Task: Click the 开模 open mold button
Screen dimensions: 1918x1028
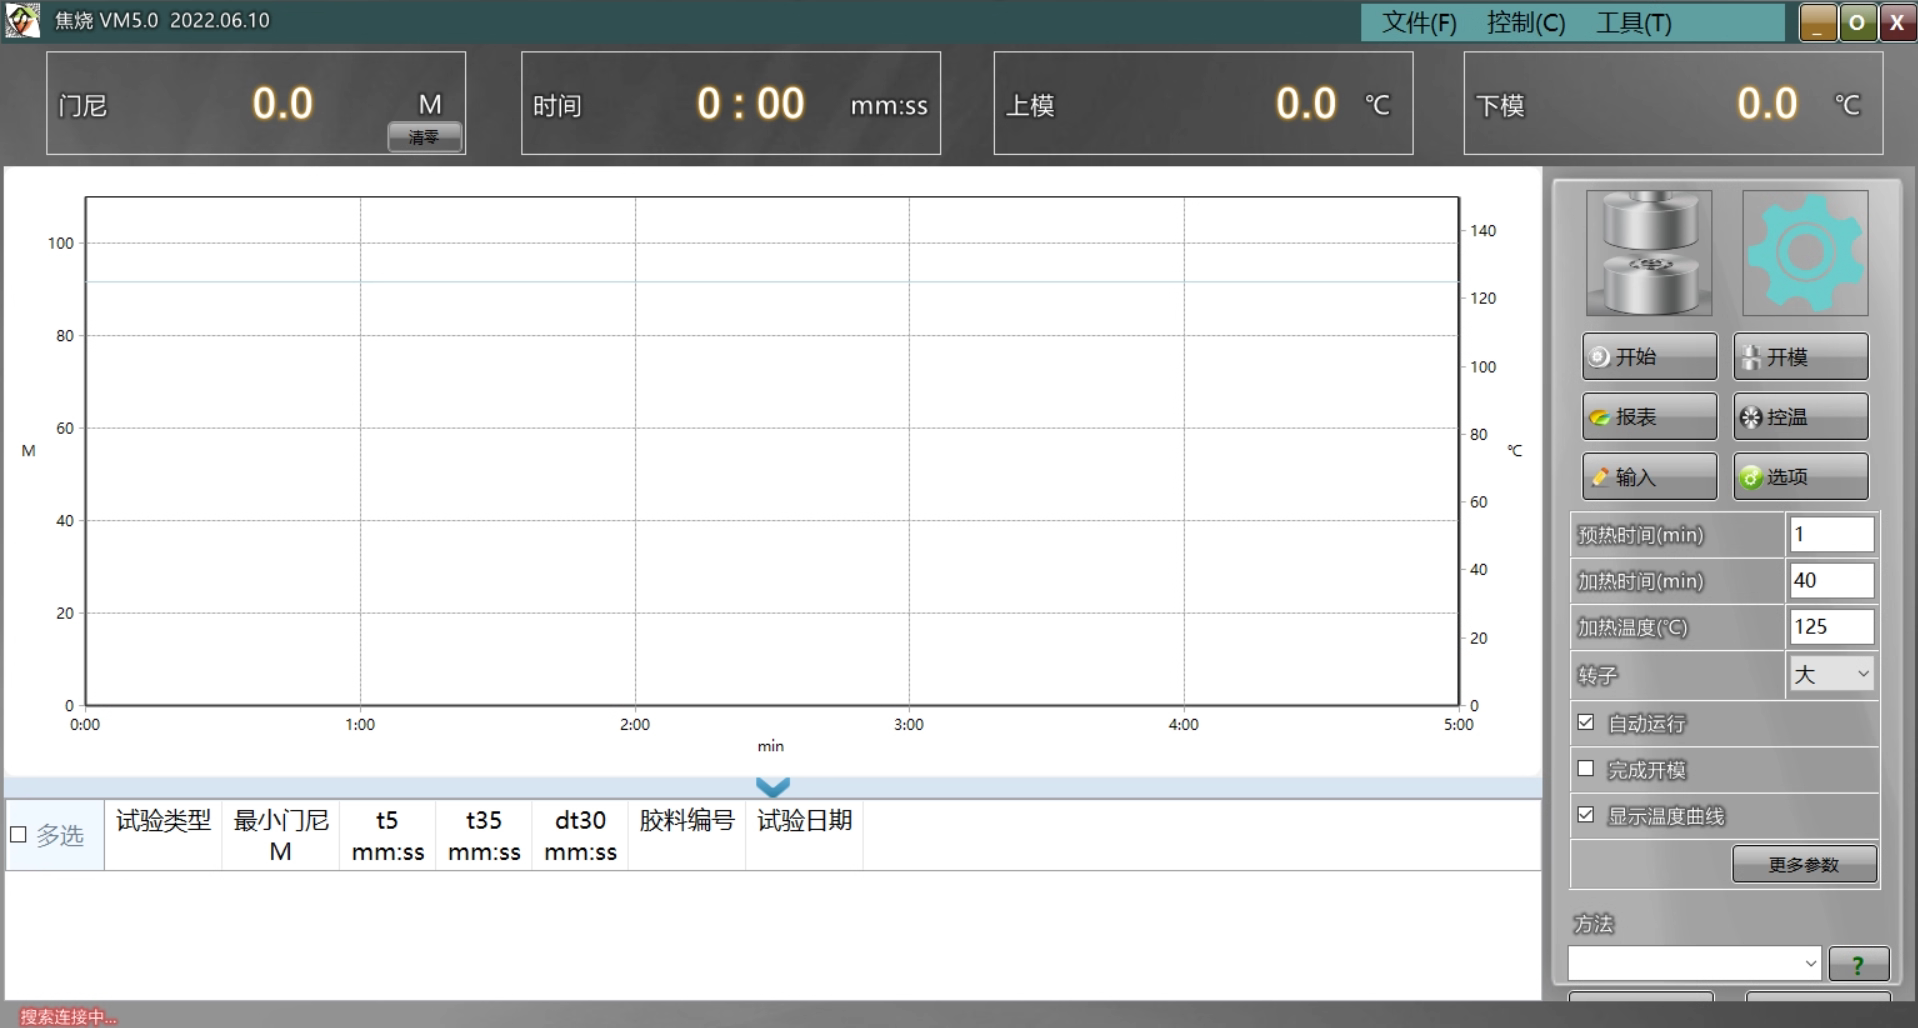Action: 1800,357
